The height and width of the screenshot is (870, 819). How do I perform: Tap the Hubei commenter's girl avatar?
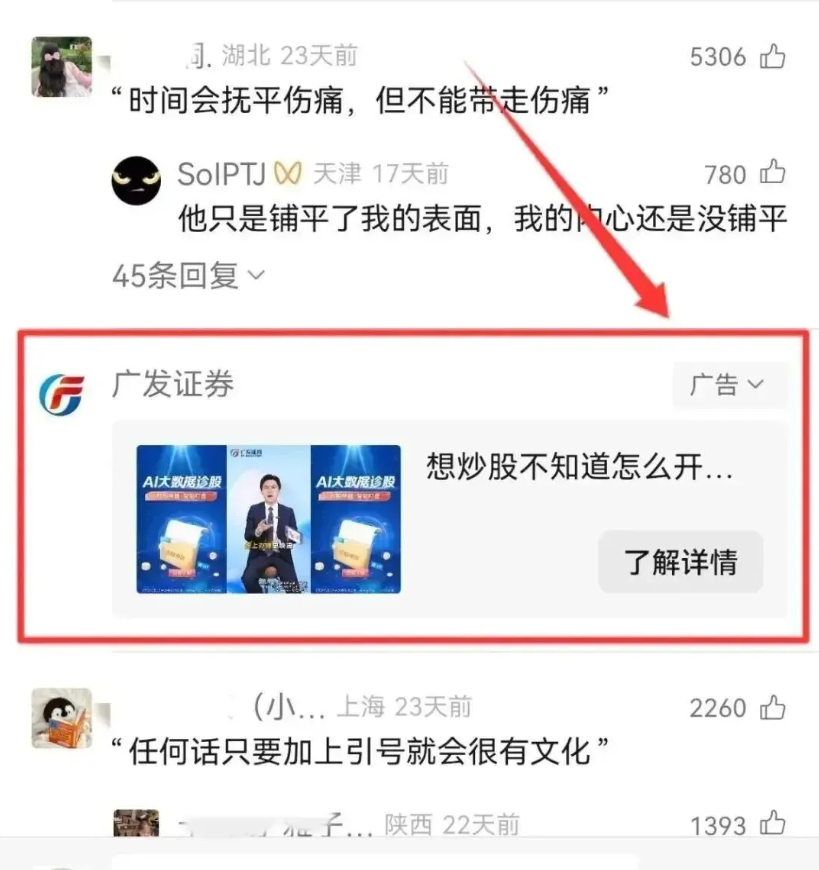62,67
